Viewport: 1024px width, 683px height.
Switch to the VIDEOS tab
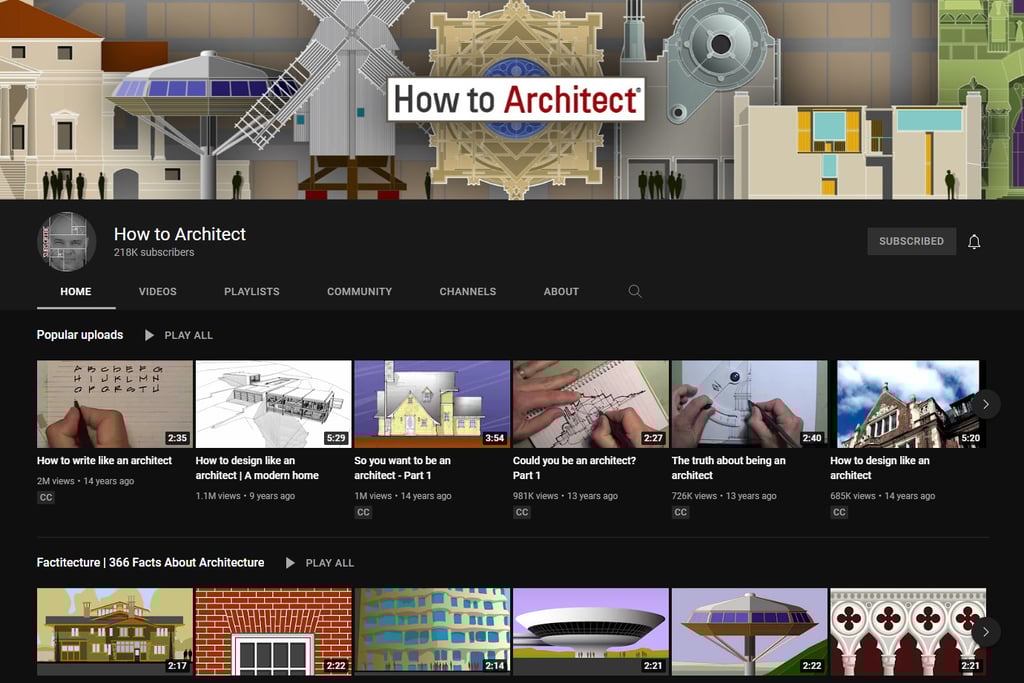tap(157, 292)
